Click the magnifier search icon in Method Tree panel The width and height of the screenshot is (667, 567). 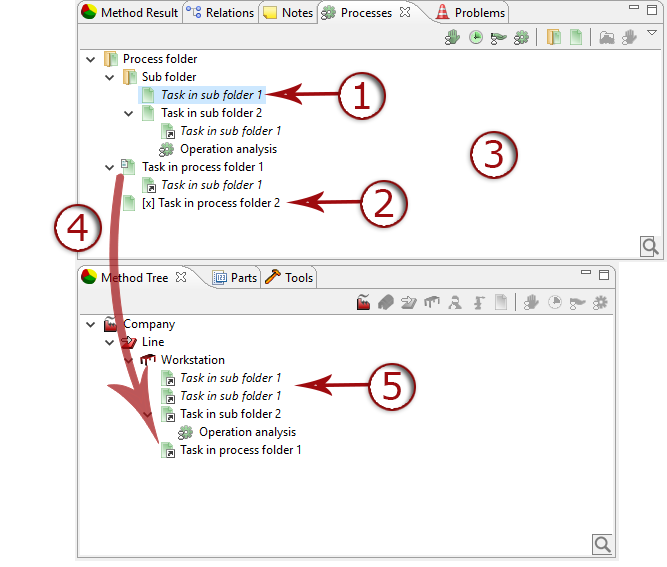coord(602,543)
